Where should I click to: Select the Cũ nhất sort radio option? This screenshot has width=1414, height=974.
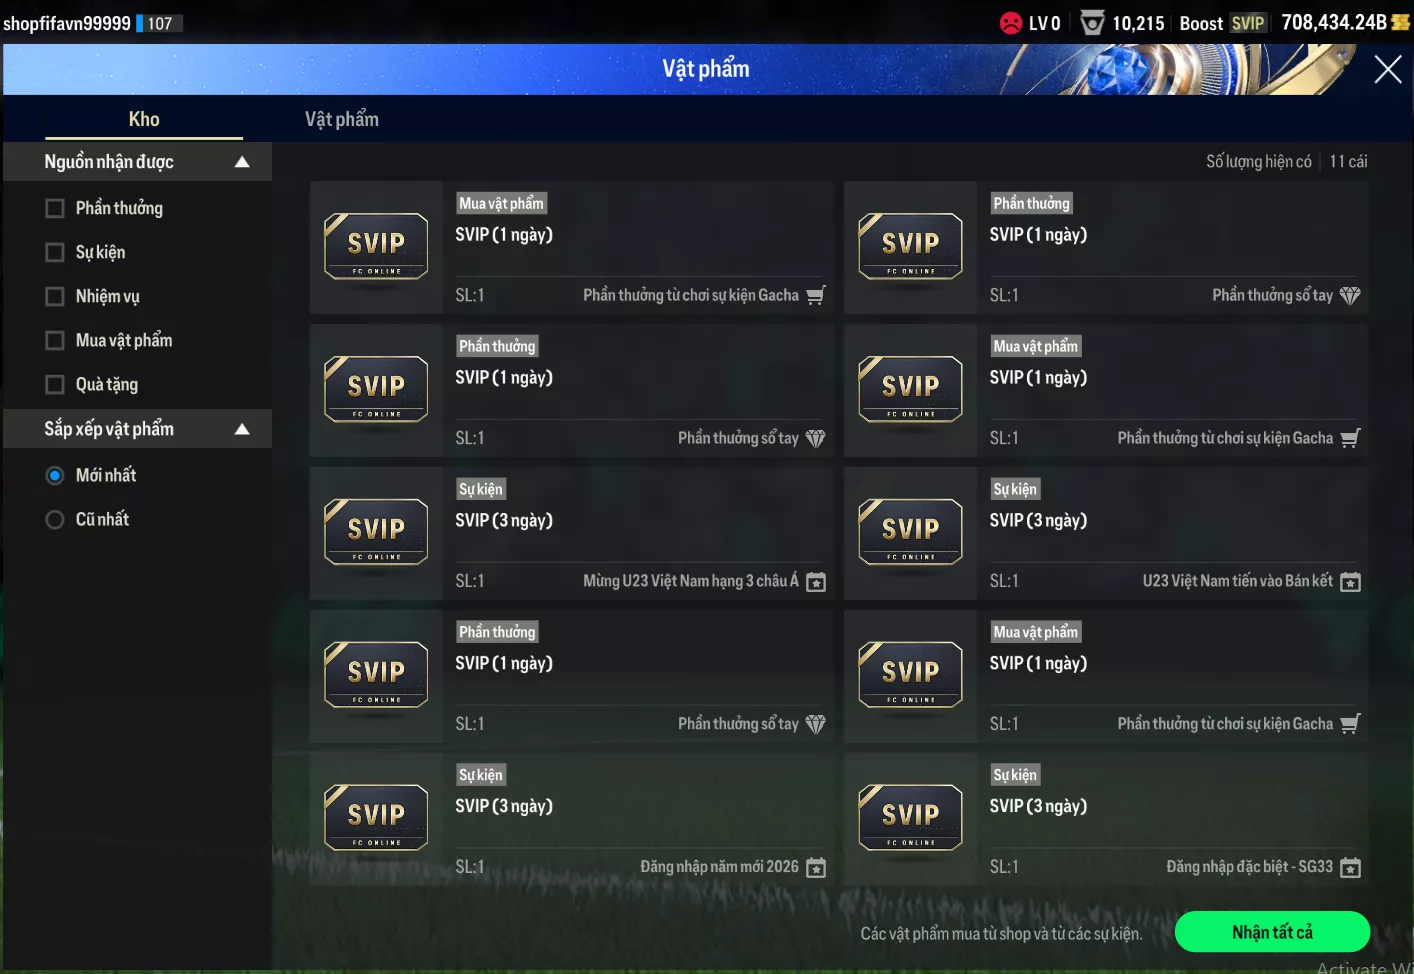(55, 519)
